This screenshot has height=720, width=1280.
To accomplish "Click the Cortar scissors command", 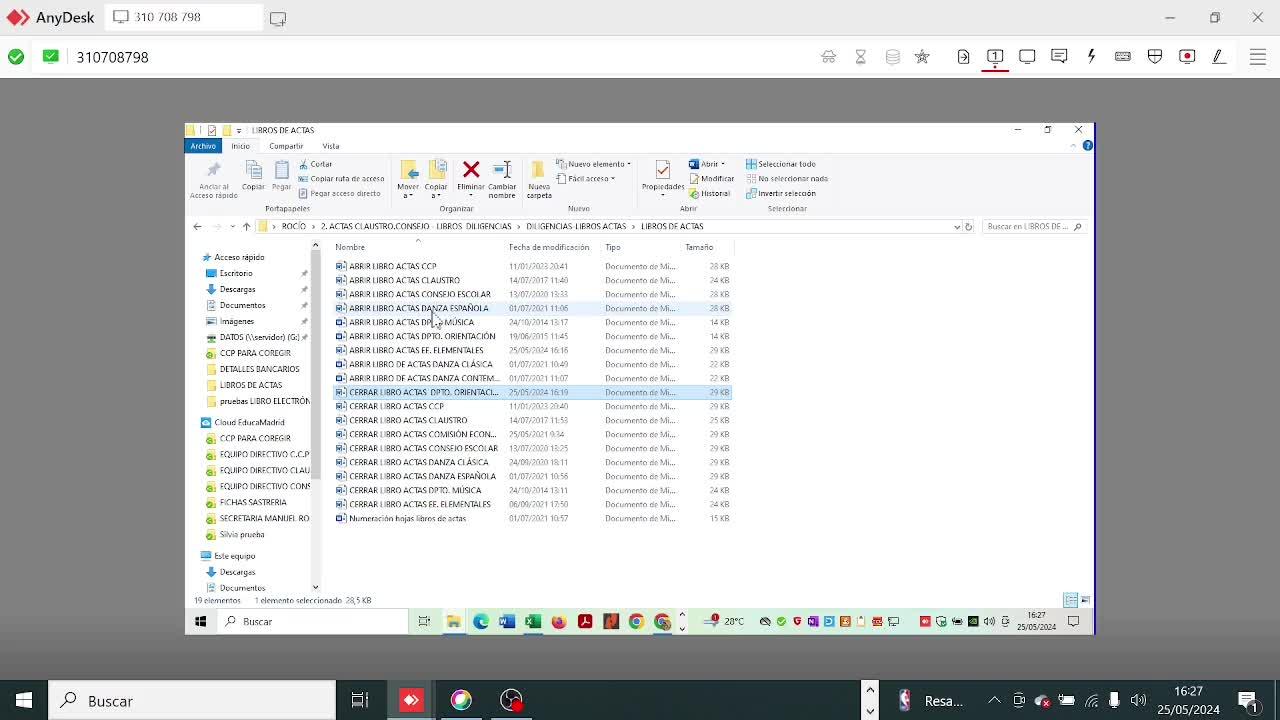I will pos(315,164).
